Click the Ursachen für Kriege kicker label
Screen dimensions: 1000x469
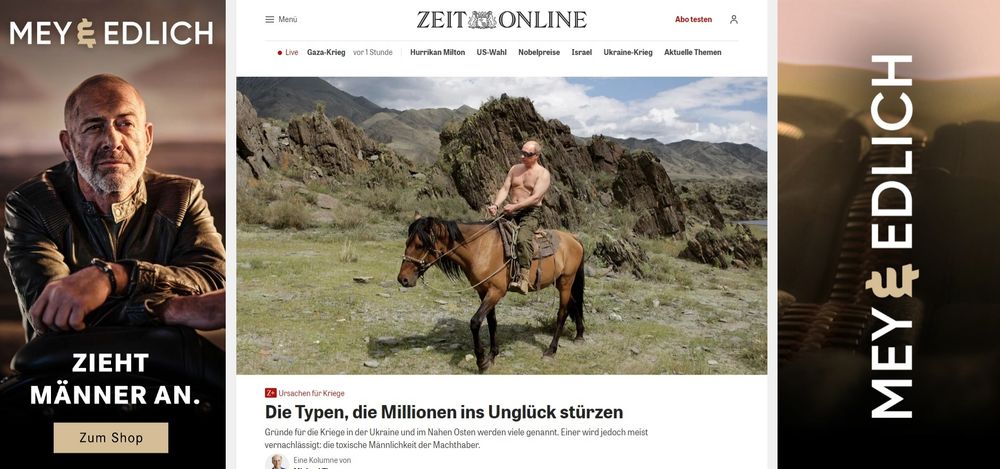(x=311, y=394)
